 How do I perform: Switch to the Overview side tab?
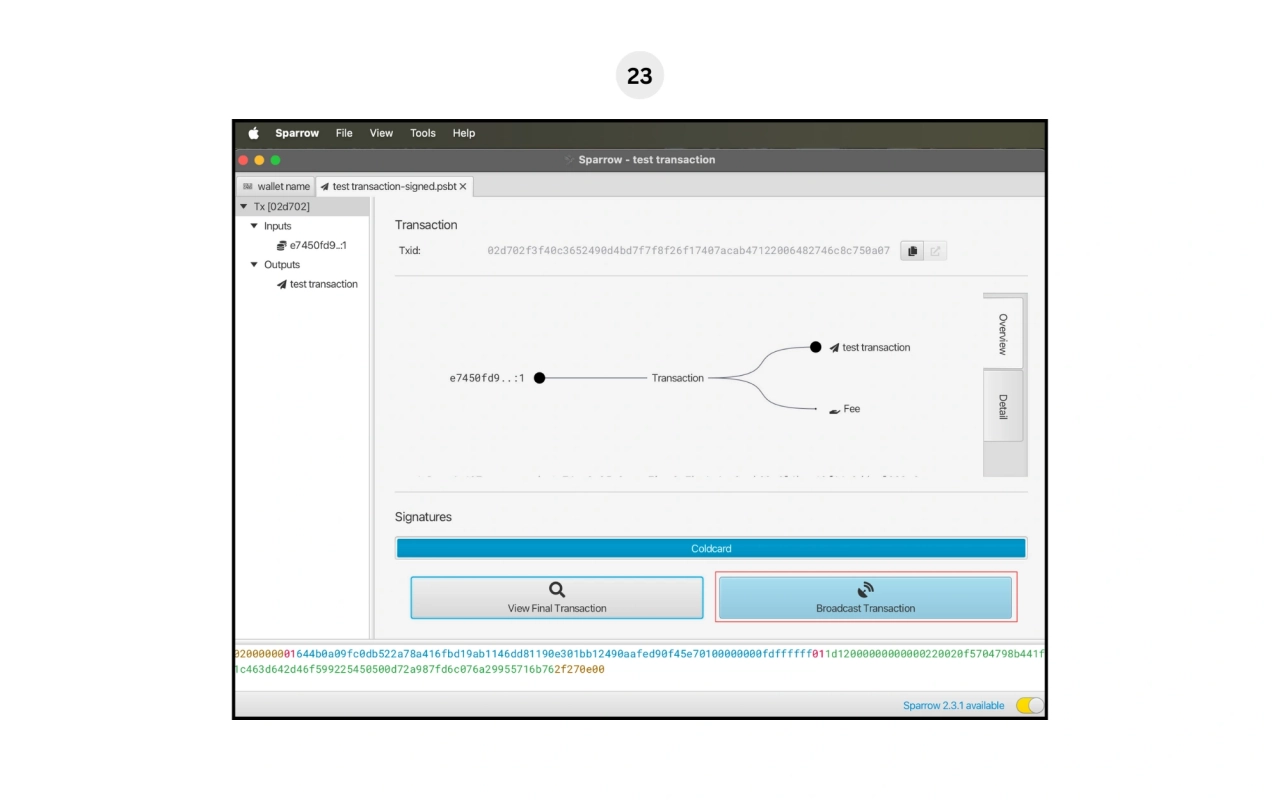(x=1003, y=333)
